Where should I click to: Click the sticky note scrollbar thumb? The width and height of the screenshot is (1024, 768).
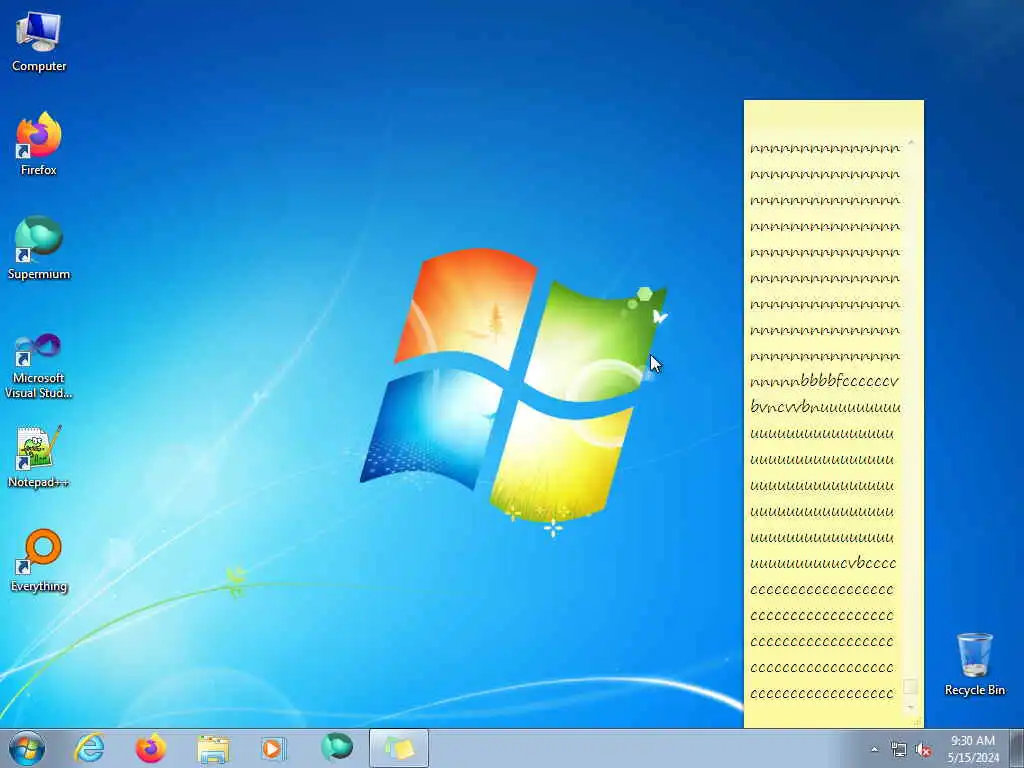click(x=910, y=686)
